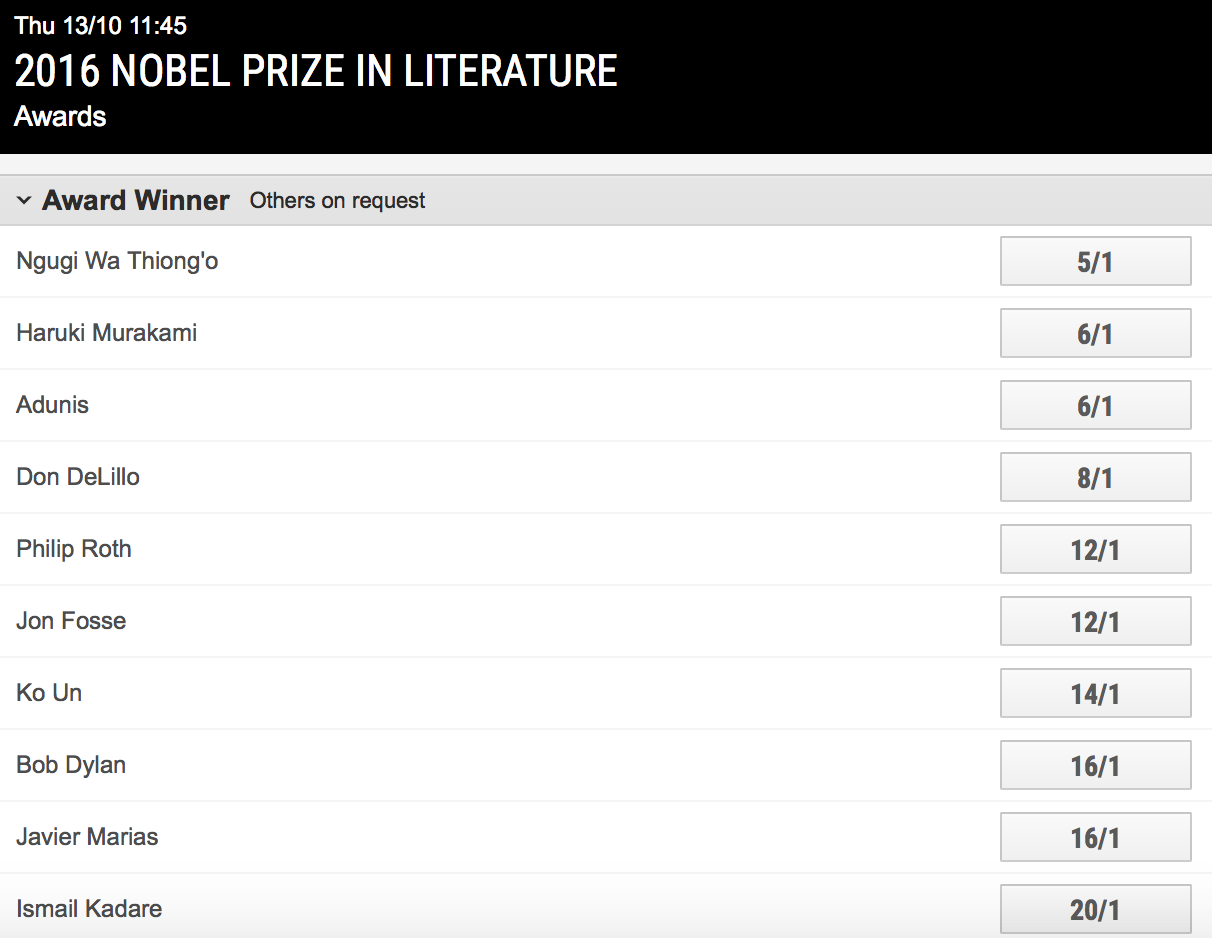This screenshot has height=938, width=1212.
Task: Collapse the Award Winner section chevron
Action: pos(24,201)
